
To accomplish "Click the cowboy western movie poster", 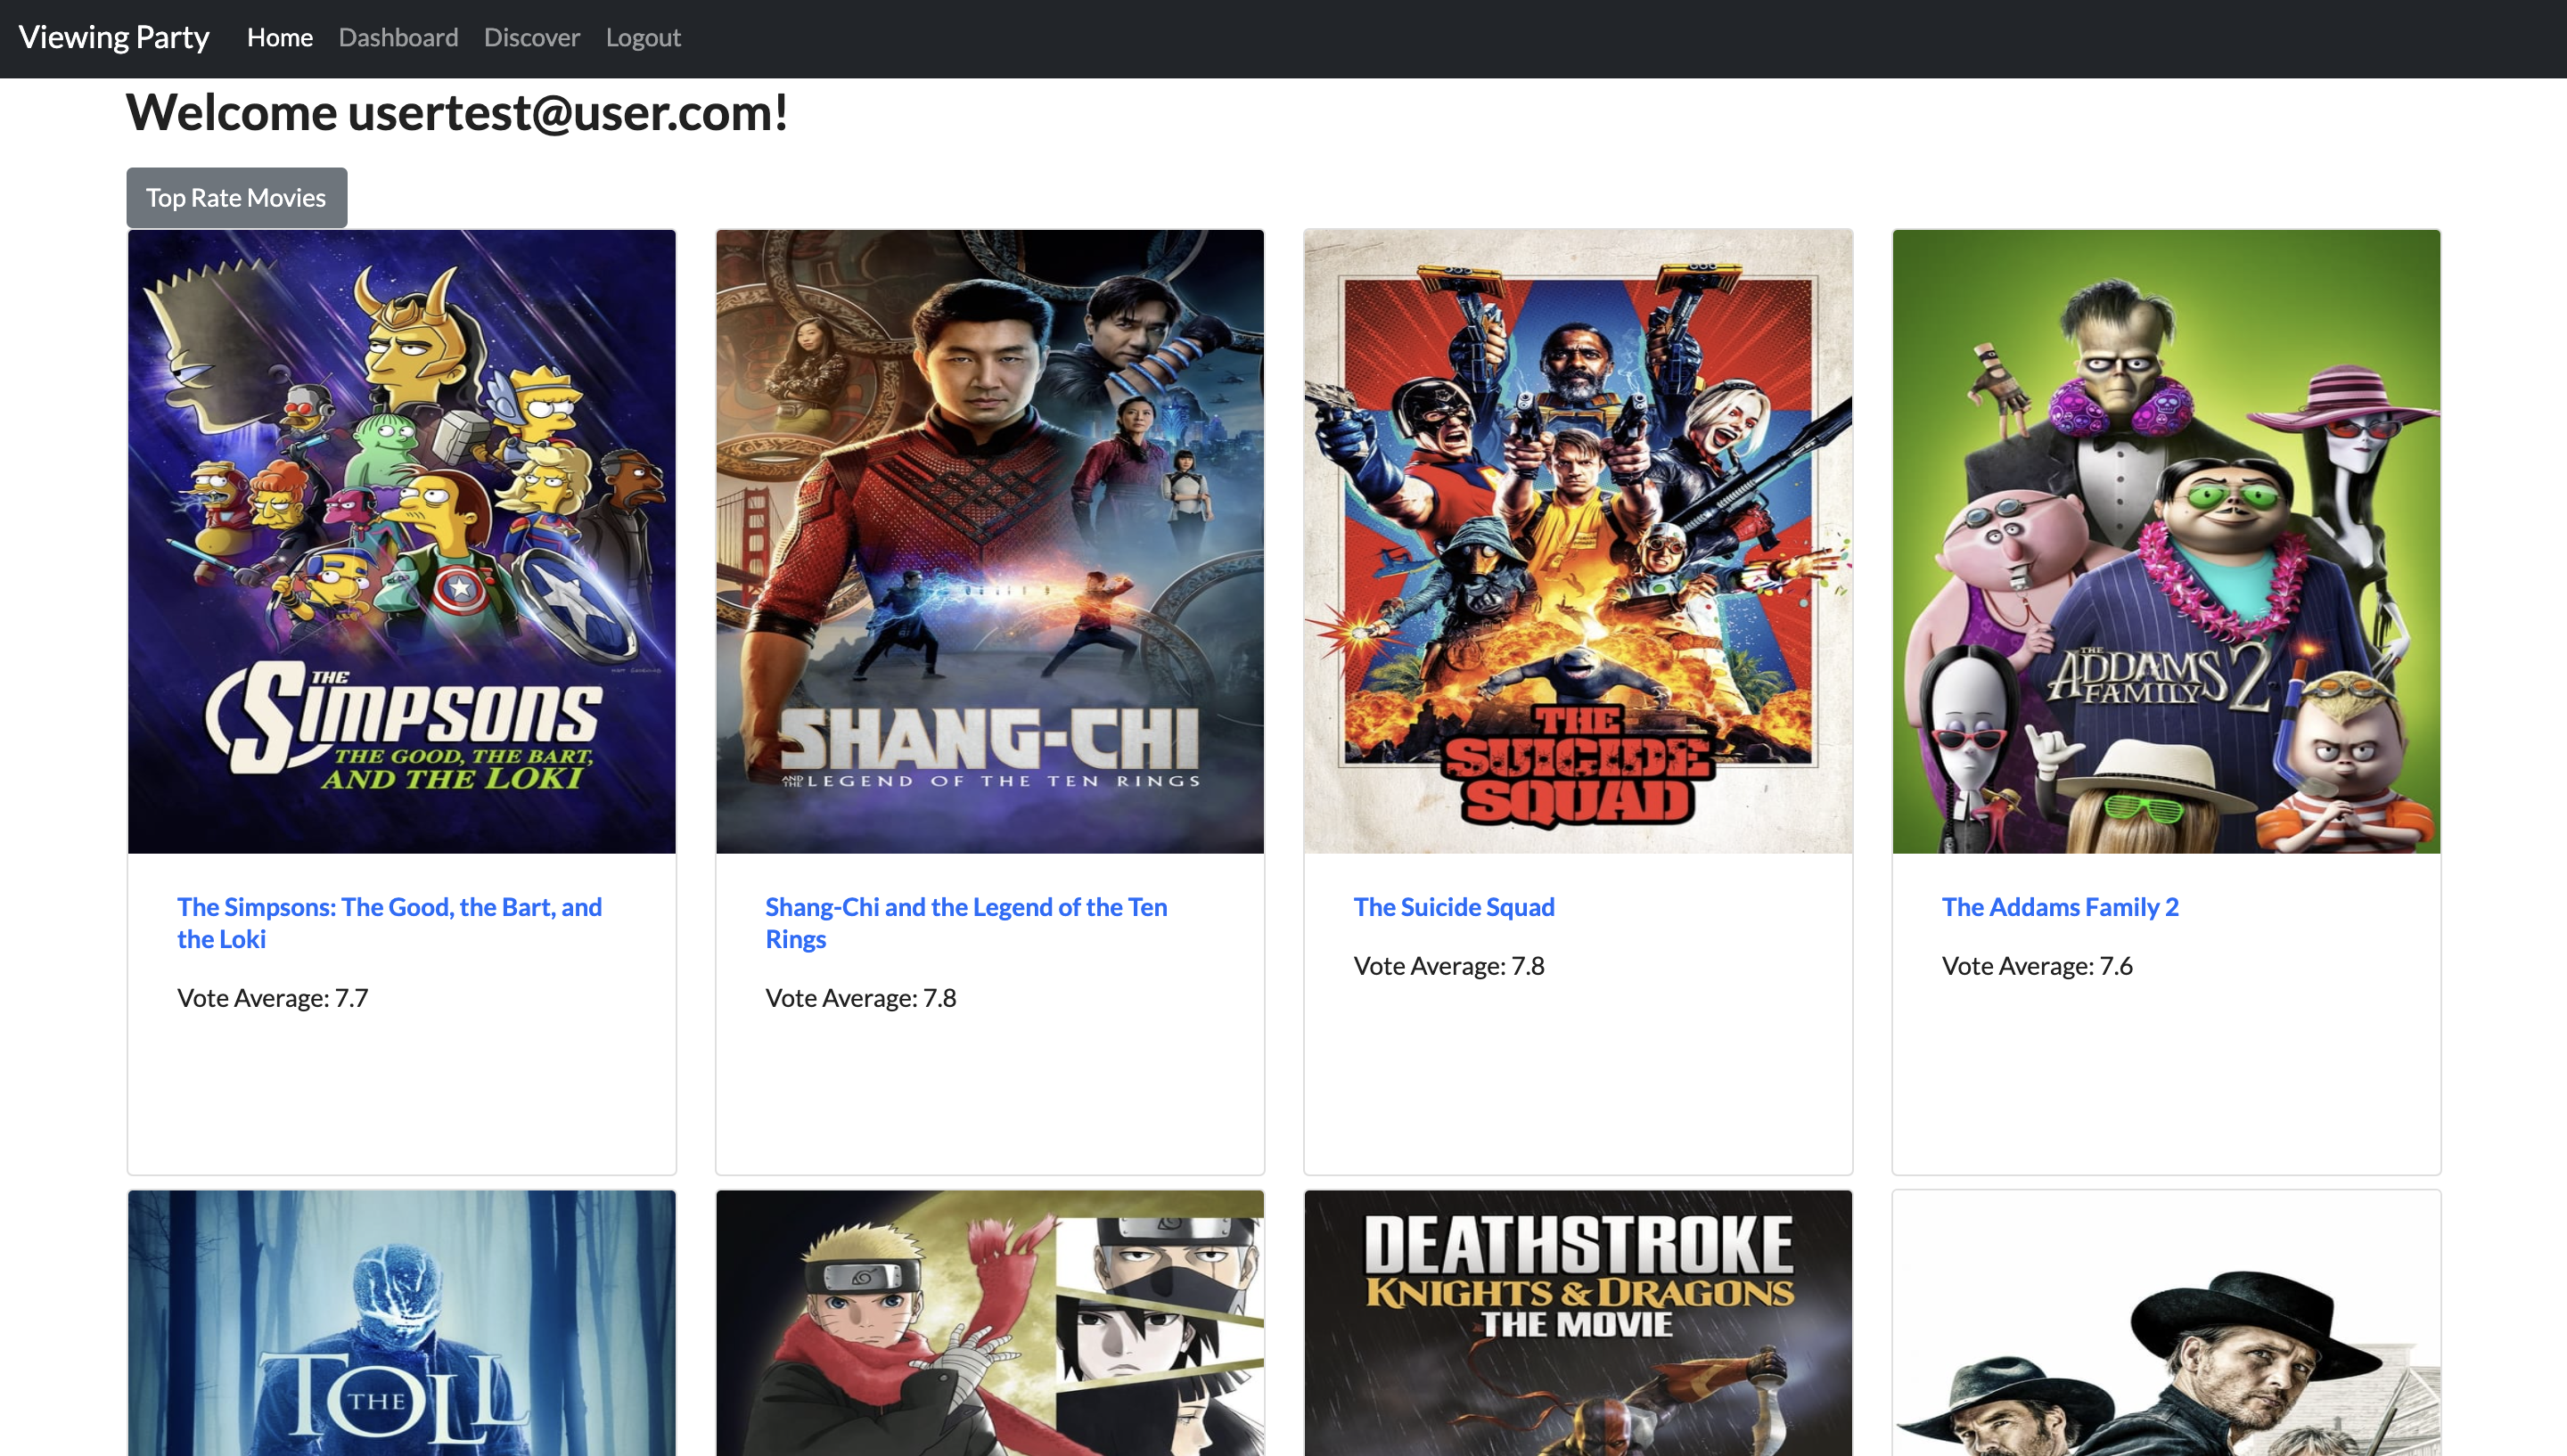I will tap(2165, 1322).
